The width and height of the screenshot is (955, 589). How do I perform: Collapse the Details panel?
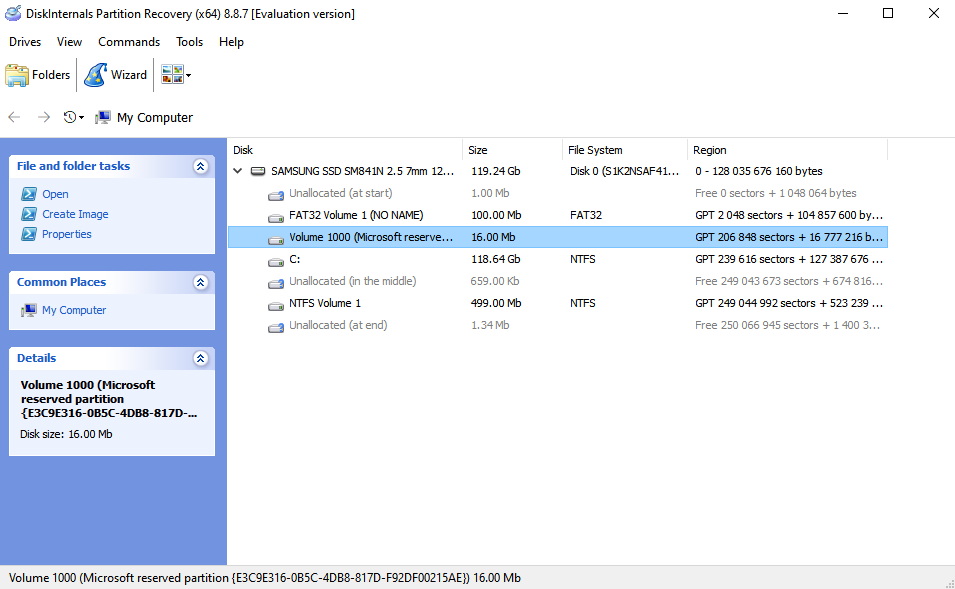pos(200,358)
